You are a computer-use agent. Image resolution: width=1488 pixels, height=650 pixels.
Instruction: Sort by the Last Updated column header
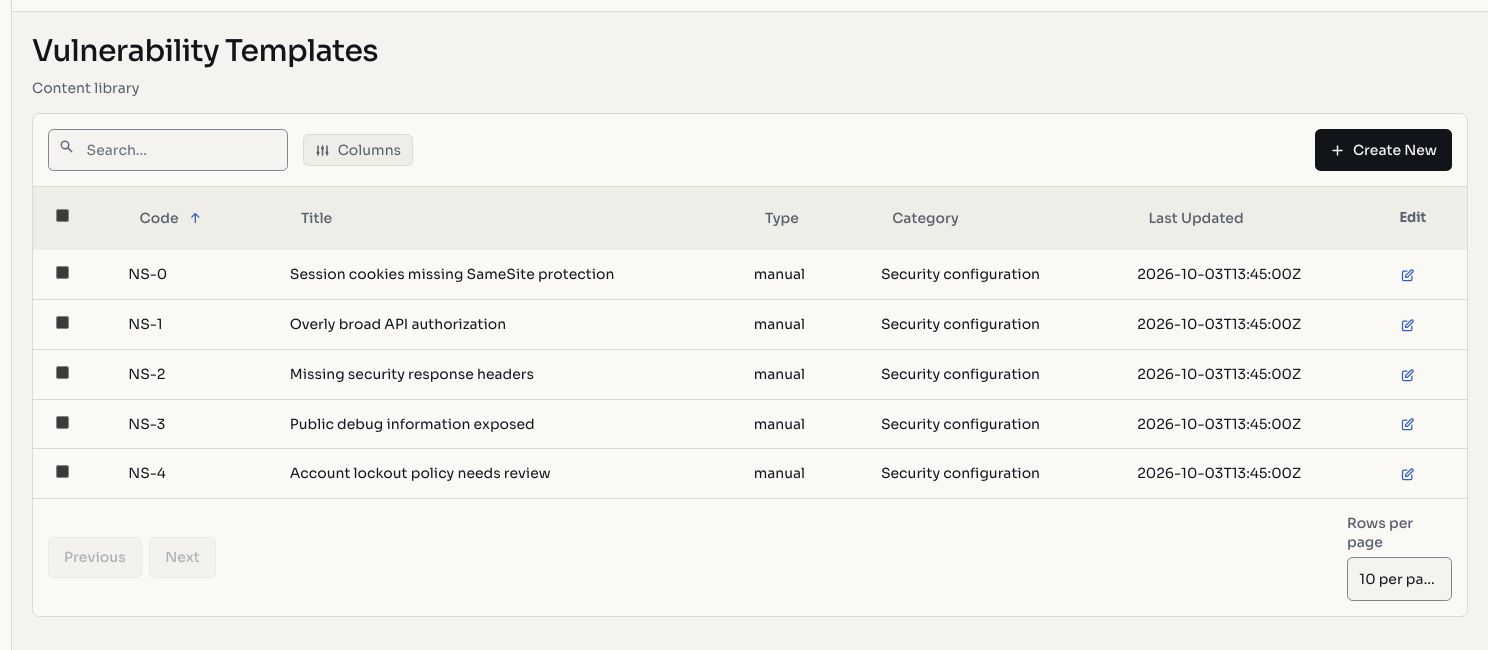pos(1196,218)
